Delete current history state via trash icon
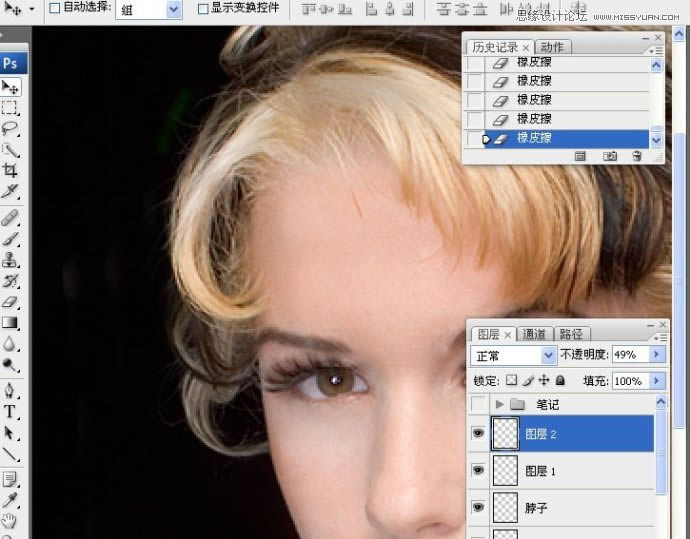 click(636, 157)
